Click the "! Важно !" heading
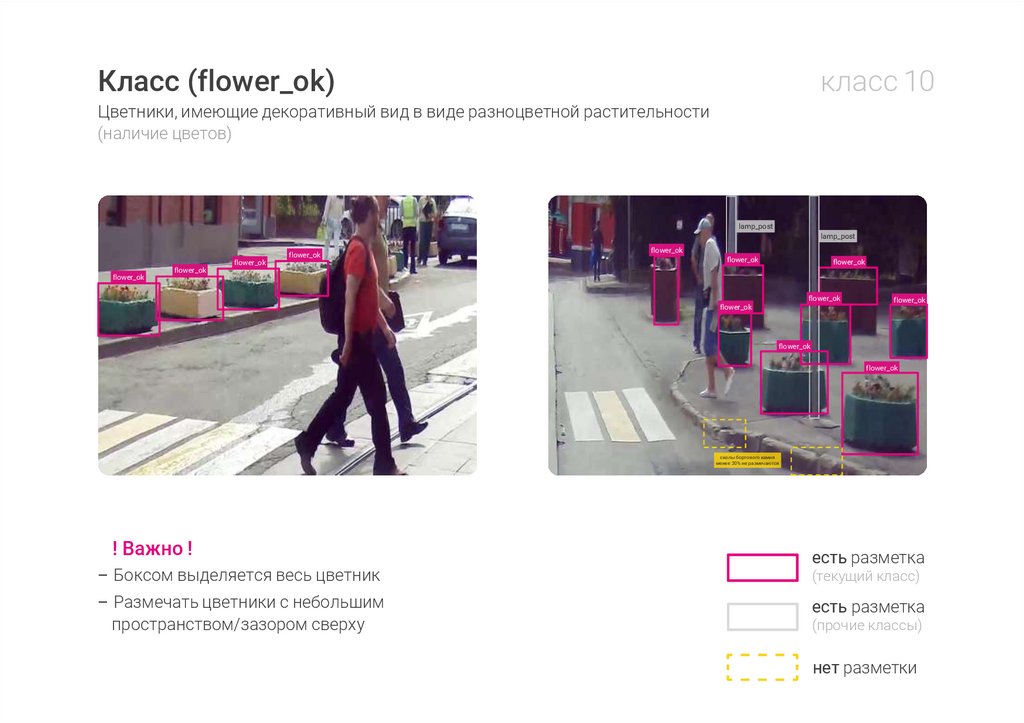 coord(152,548)
